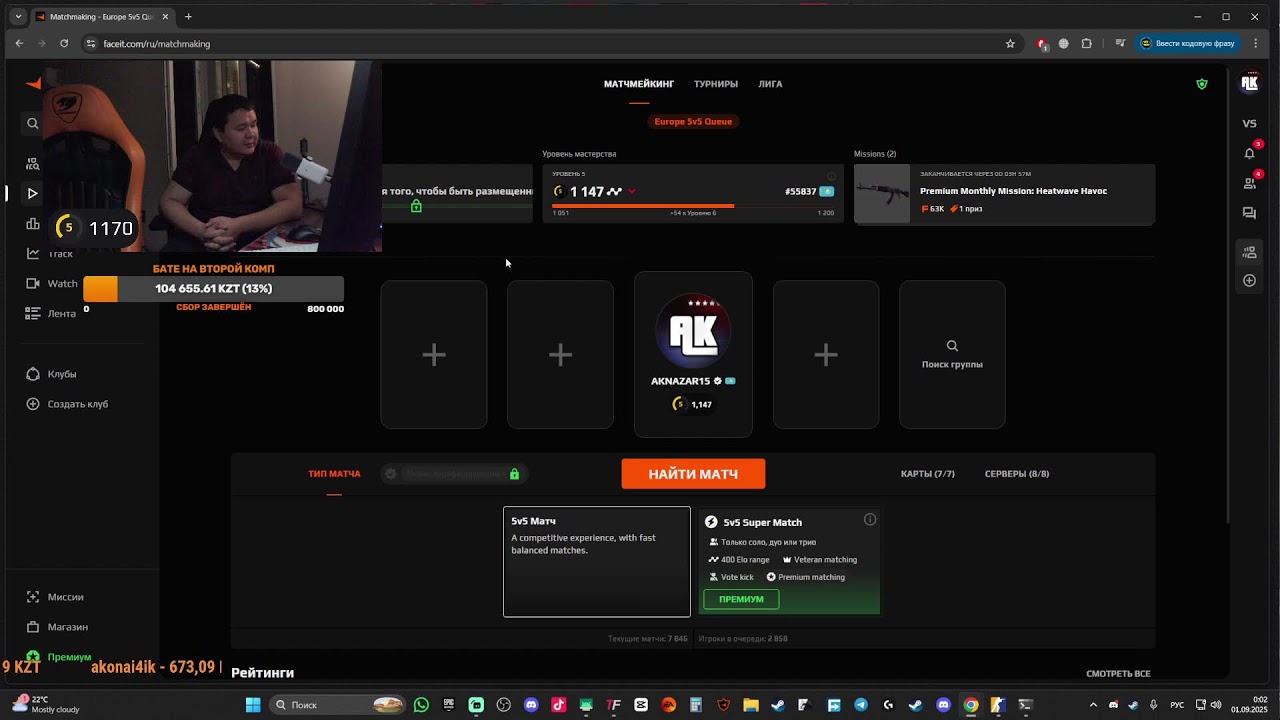Open СЕРВЕРЫ (8/8) server selection
The width and height of the screenshot is (1280, 720).
coord(1017,474)
